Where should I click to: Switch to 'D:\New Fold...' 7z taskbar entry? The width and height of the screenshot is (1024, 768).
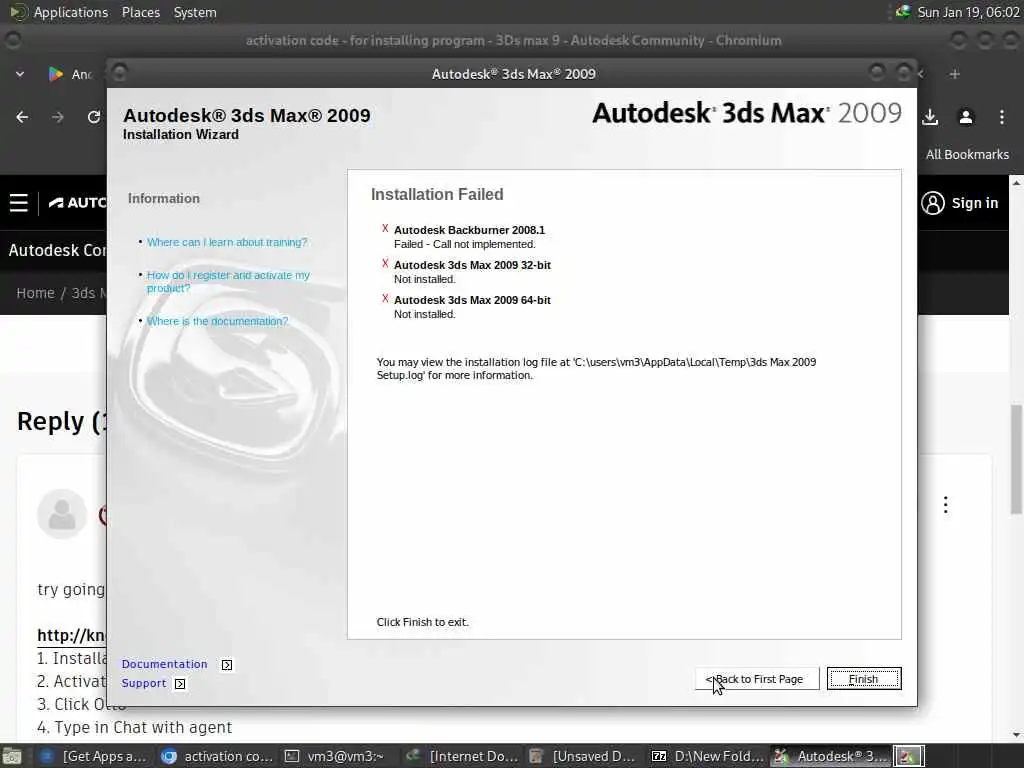707,756
